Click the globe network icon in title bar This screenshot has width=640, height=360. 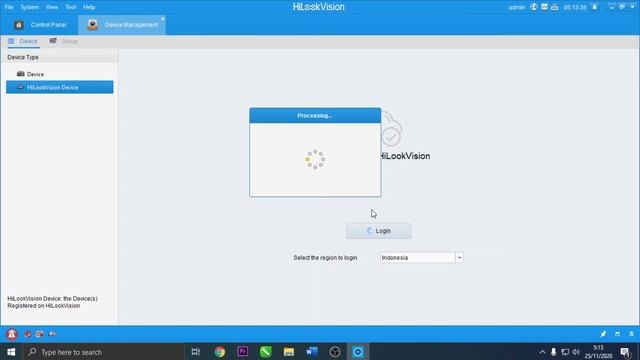pyautogui.click(x=533, y=7)
